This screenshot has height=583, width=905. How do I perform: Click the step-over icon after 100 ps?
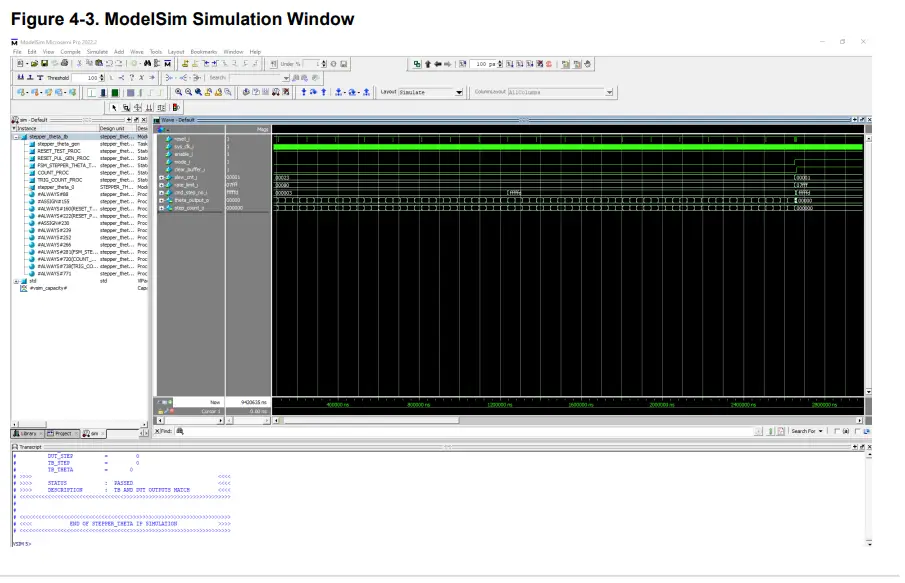tap(519, 64)
